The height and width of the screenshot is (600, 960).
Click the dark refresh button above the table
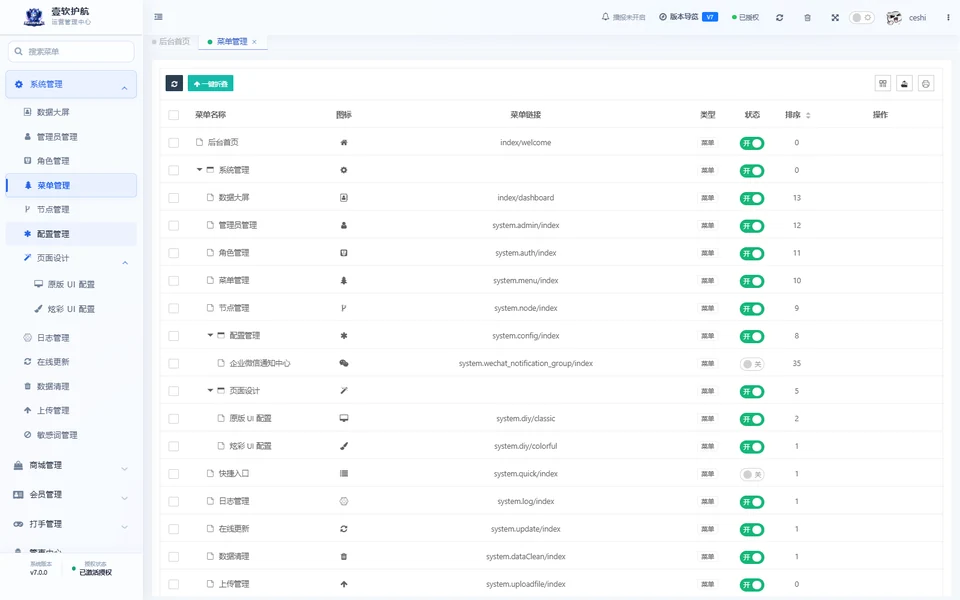pos(174,84)
